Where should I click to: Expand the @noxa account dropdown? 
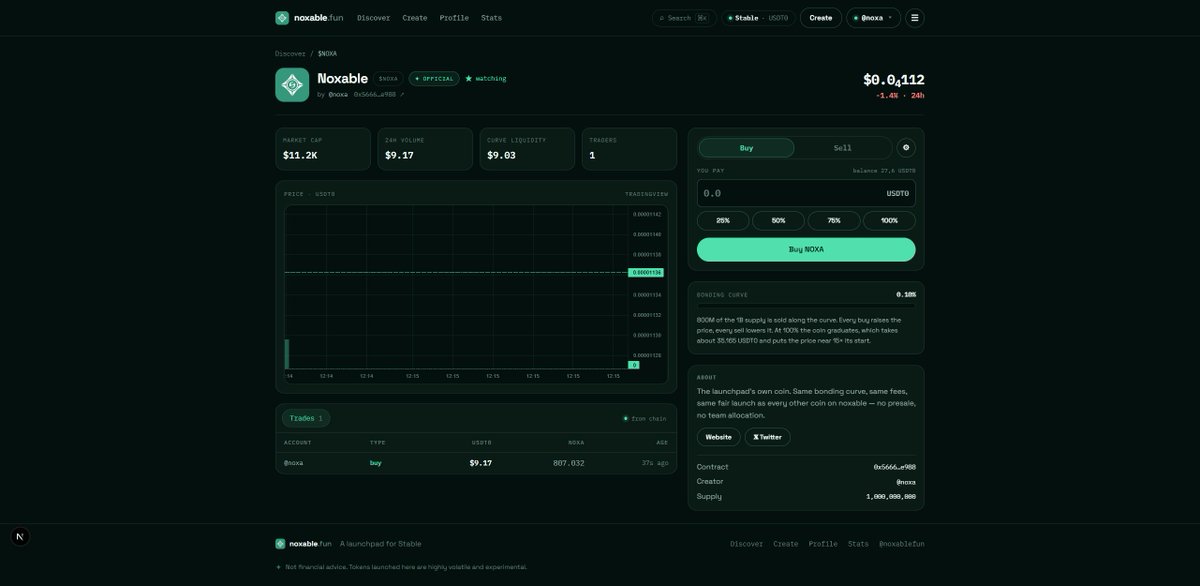tap(873, 18)
